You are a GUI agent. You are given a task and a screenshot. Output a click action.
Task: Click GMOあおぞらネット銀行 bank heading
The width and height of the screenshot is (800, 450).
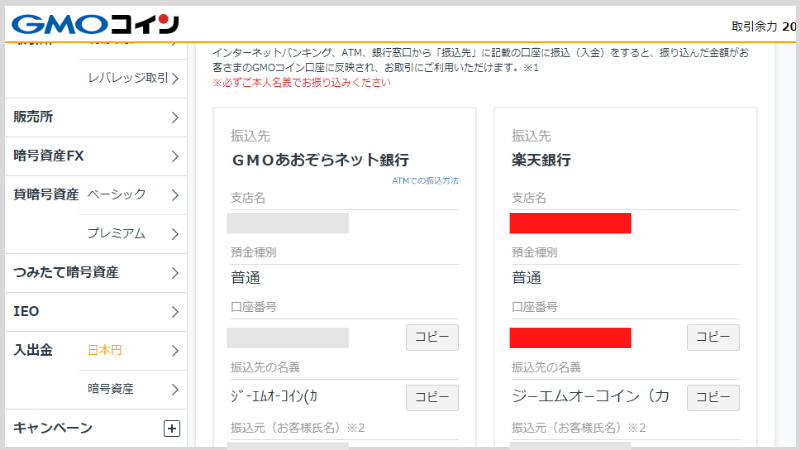pos(320,160)
